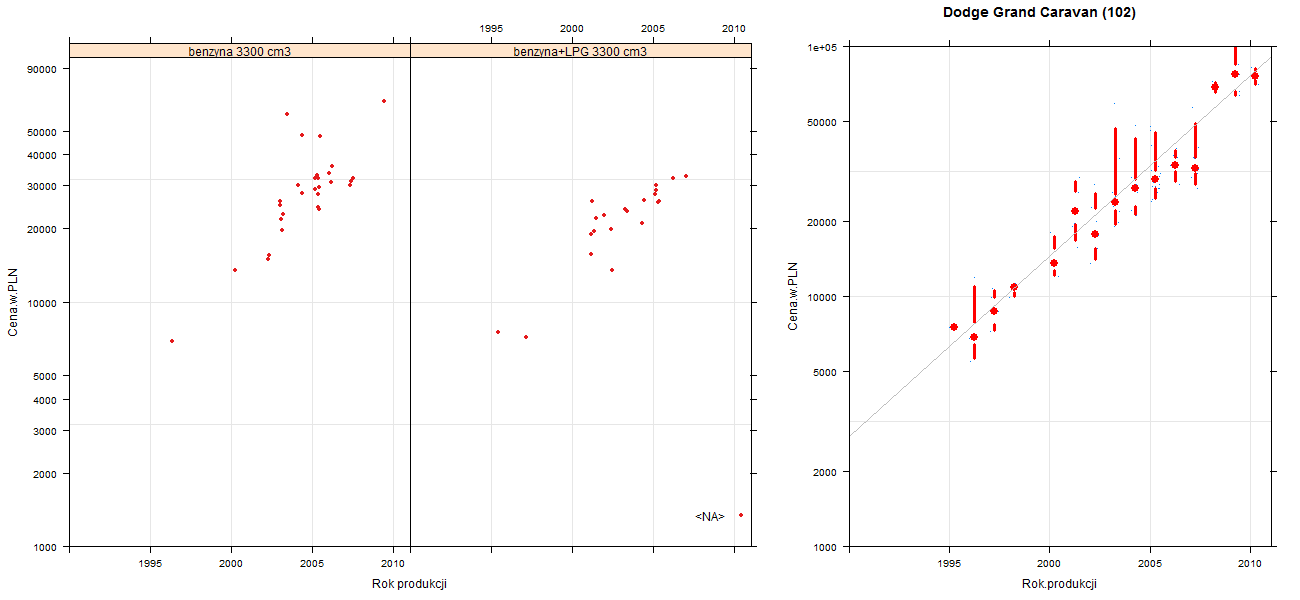The image size is (1300, 600).
Task: Click the "1995" year label above the benzyna+LPG panel
Action: pos(491,28)
